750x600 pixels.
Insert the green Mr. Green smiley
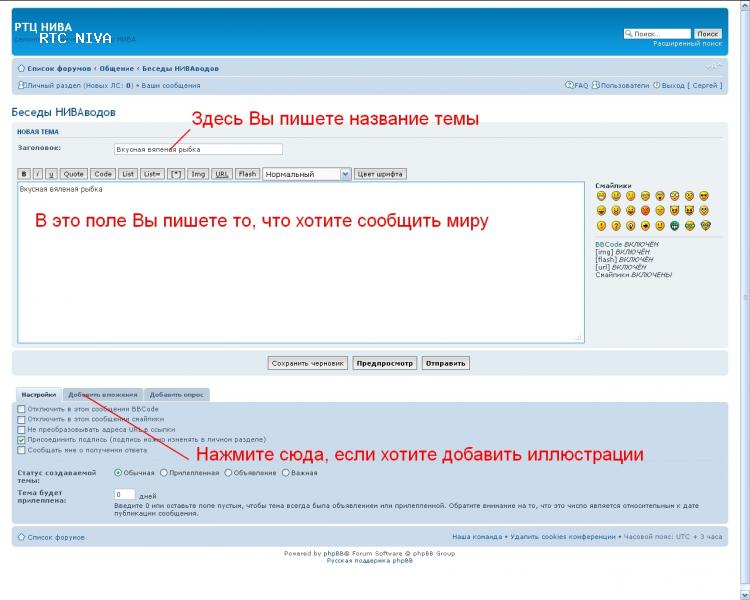[674, 225]
